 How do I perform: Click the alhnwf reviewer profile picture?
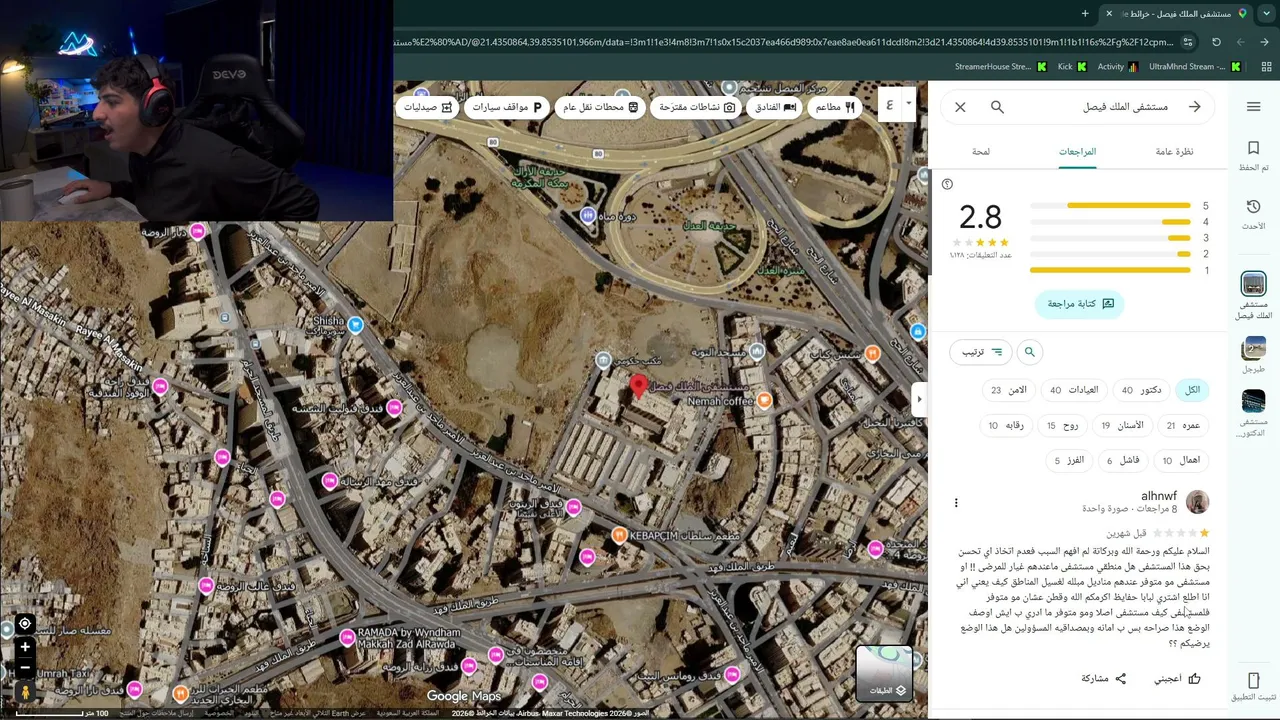tap(1197, 502)
